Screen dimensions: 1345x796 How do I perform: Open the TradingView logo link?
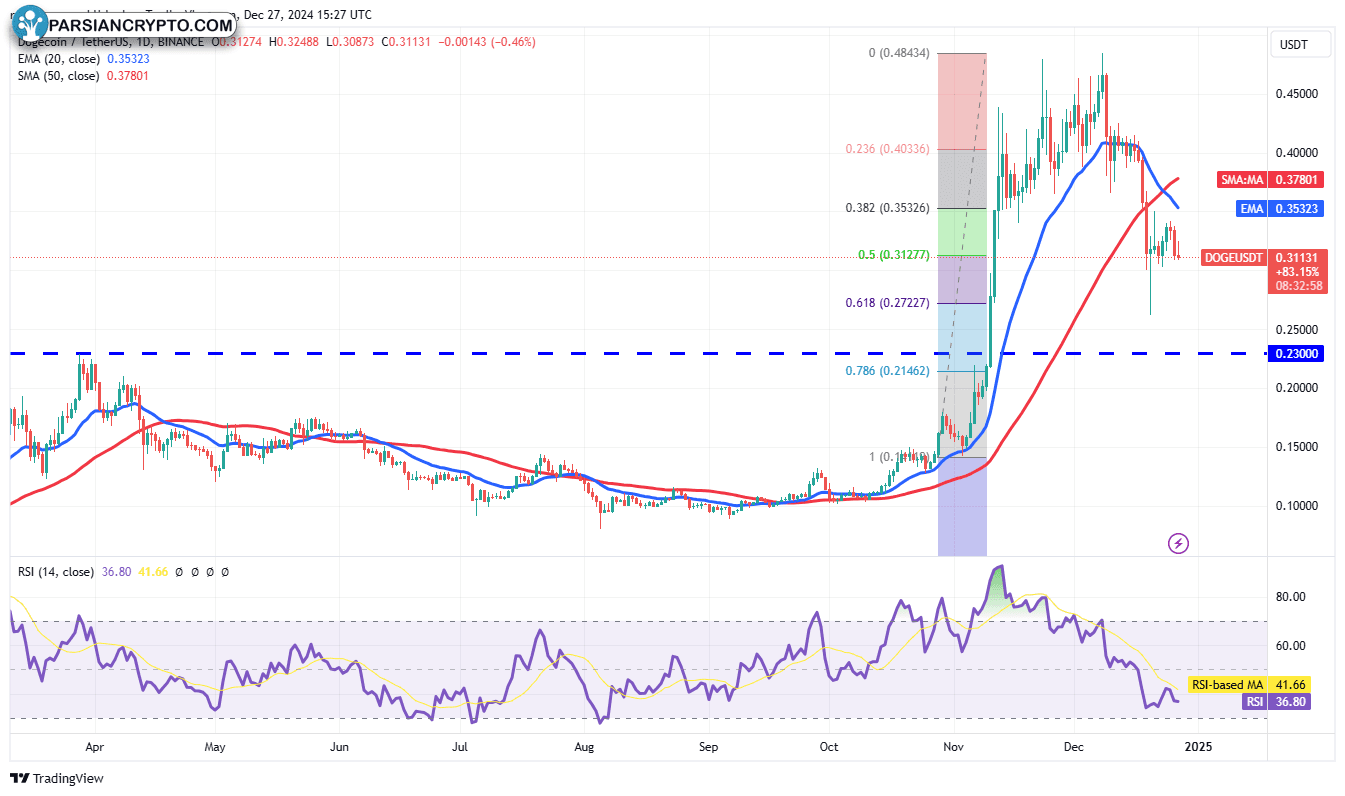[57, 778]
